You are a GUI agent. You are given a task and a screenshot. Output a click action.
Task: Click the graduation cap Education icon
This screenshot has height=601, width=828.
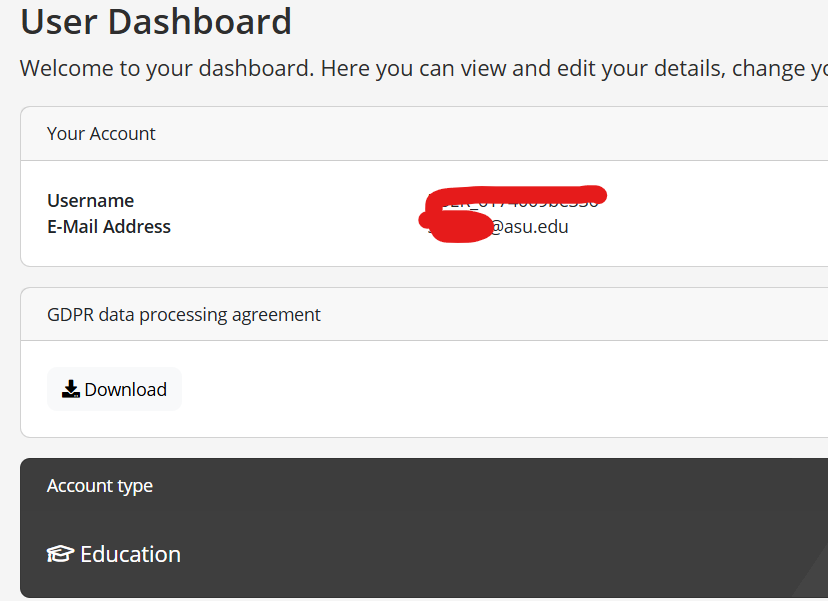pos(60,554)
